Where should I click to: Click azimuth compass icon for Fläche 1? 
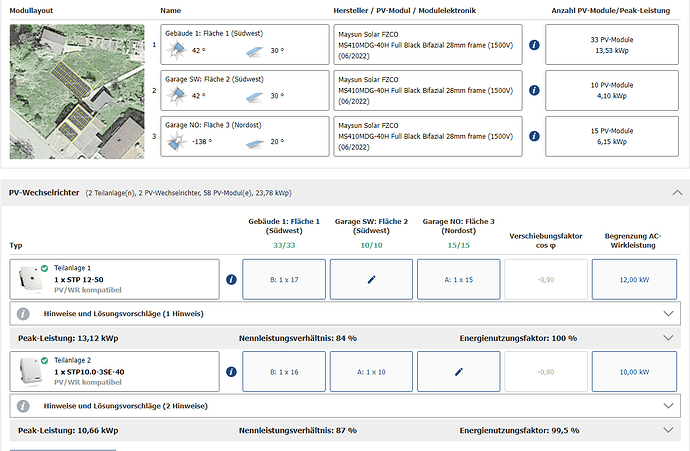tap(177, 50)
